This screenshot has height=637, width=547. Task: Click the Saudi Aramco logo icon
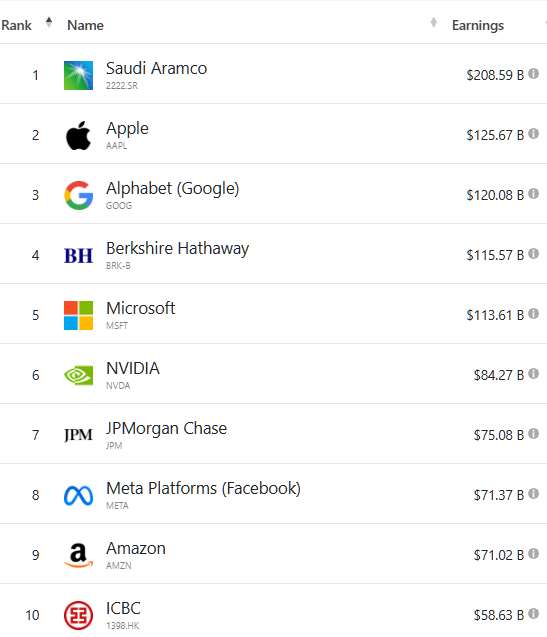click(x=78, y=75)
